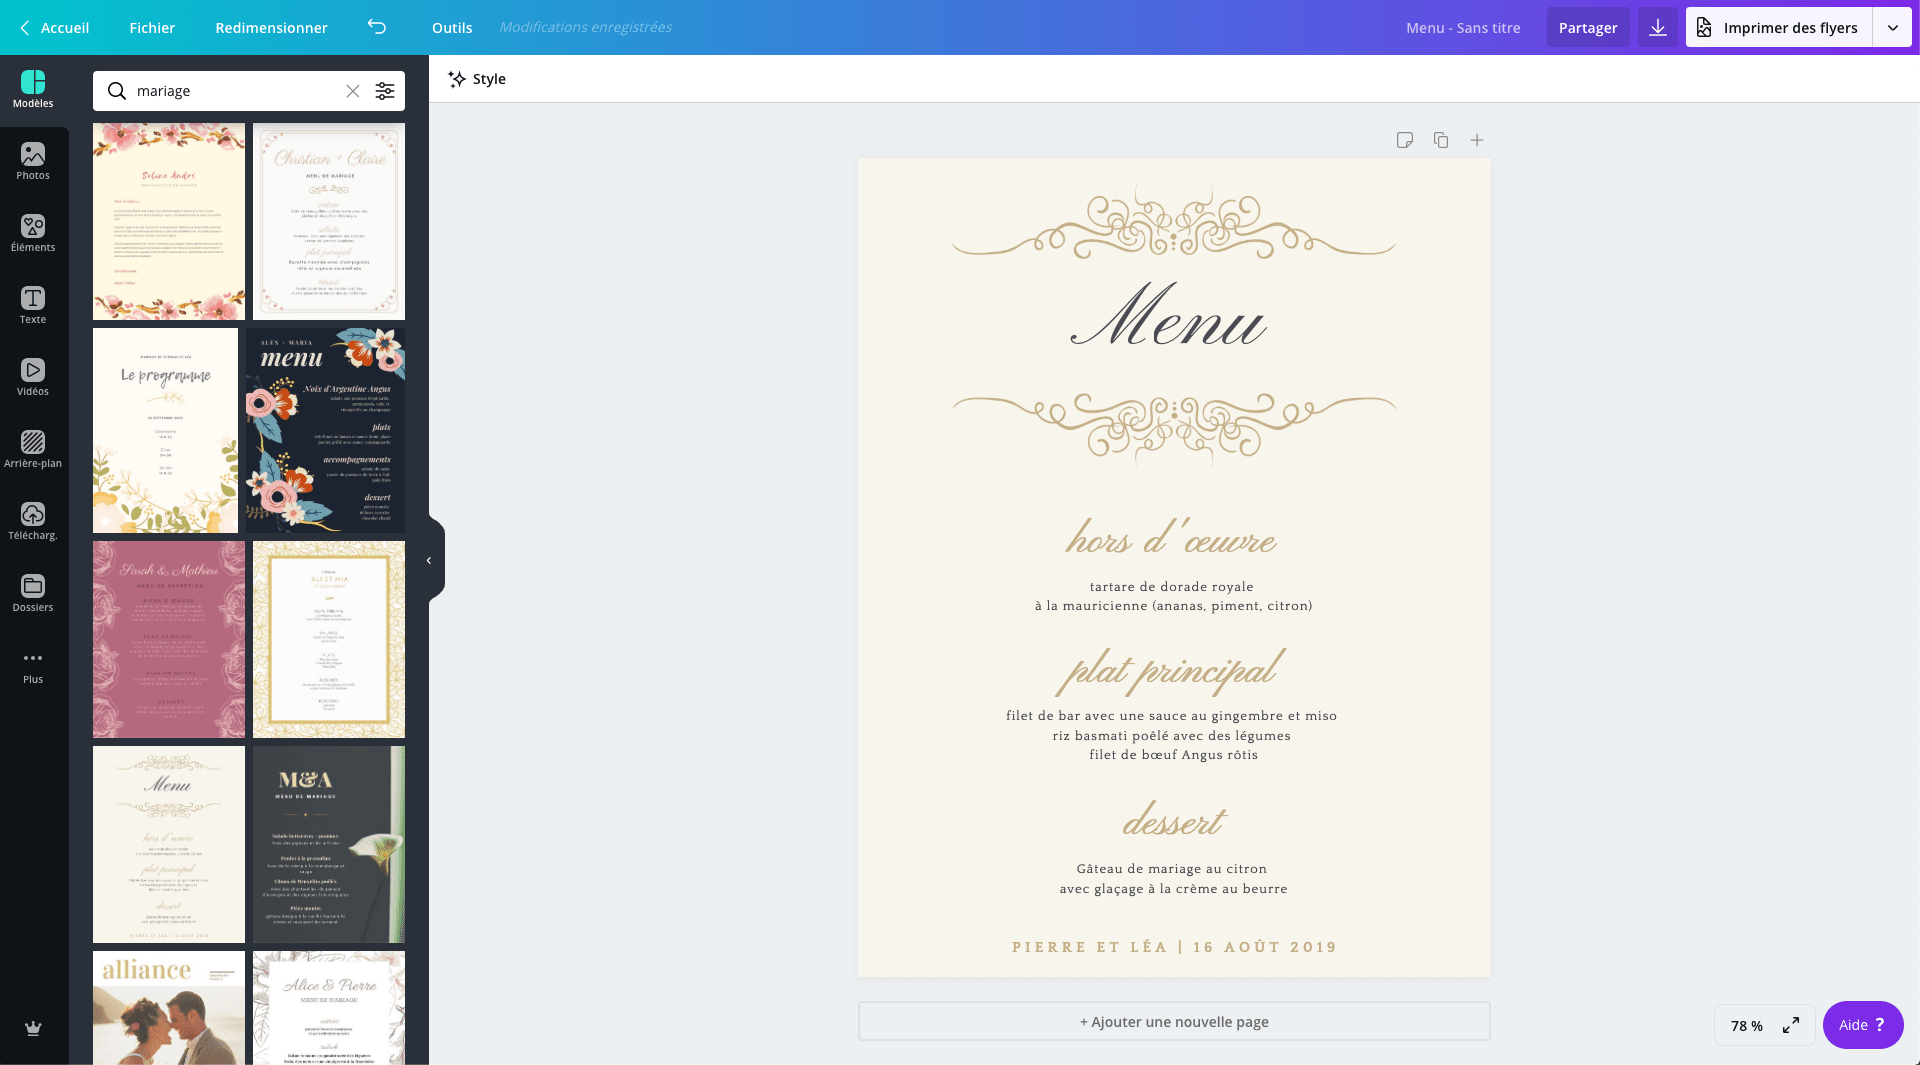This screenshot has width=1920, height=1065.
Task: Expand the print options dropdown arrow
Action: click(1893, 28)
